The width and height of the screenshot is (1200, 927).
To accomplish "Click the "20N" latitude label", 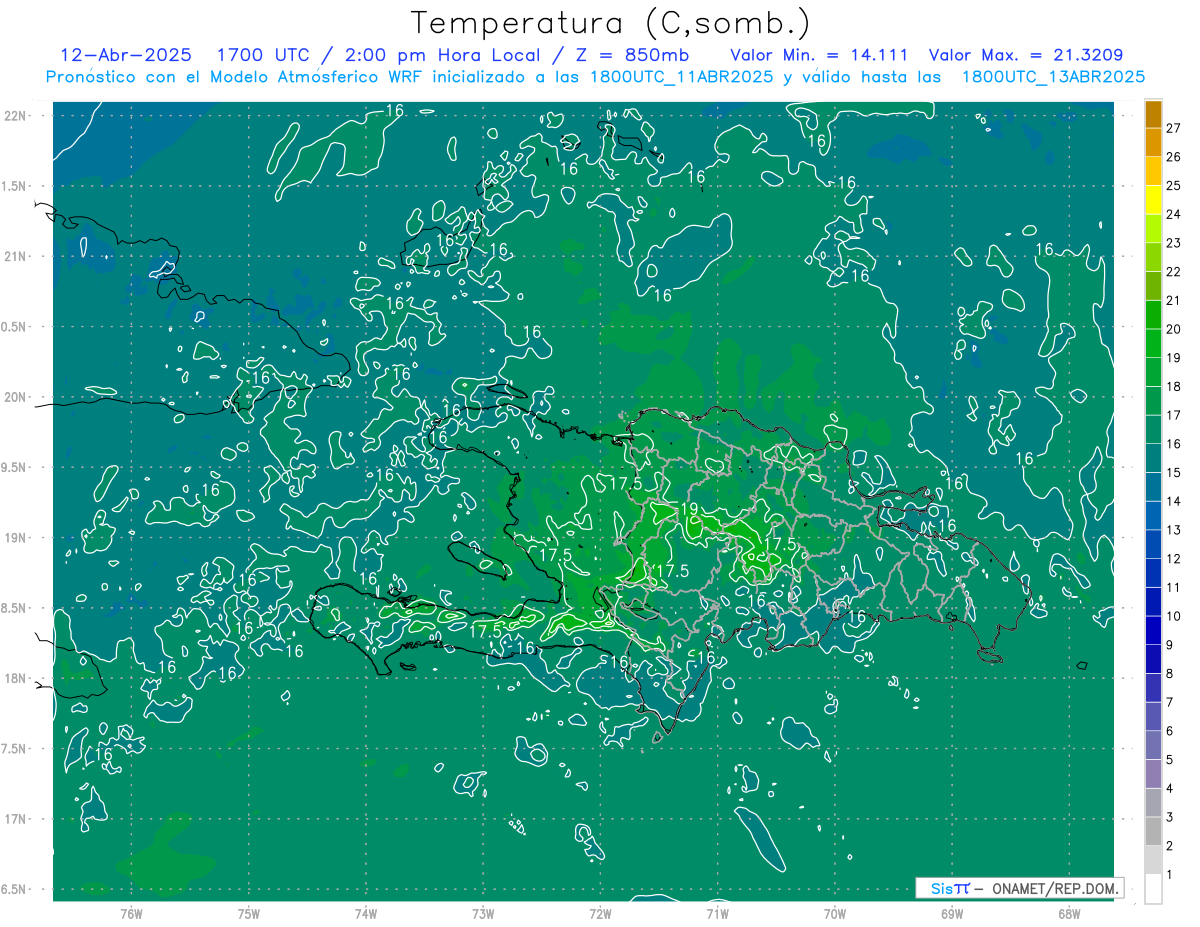I will pyautogui.click(x=15, y=397).
